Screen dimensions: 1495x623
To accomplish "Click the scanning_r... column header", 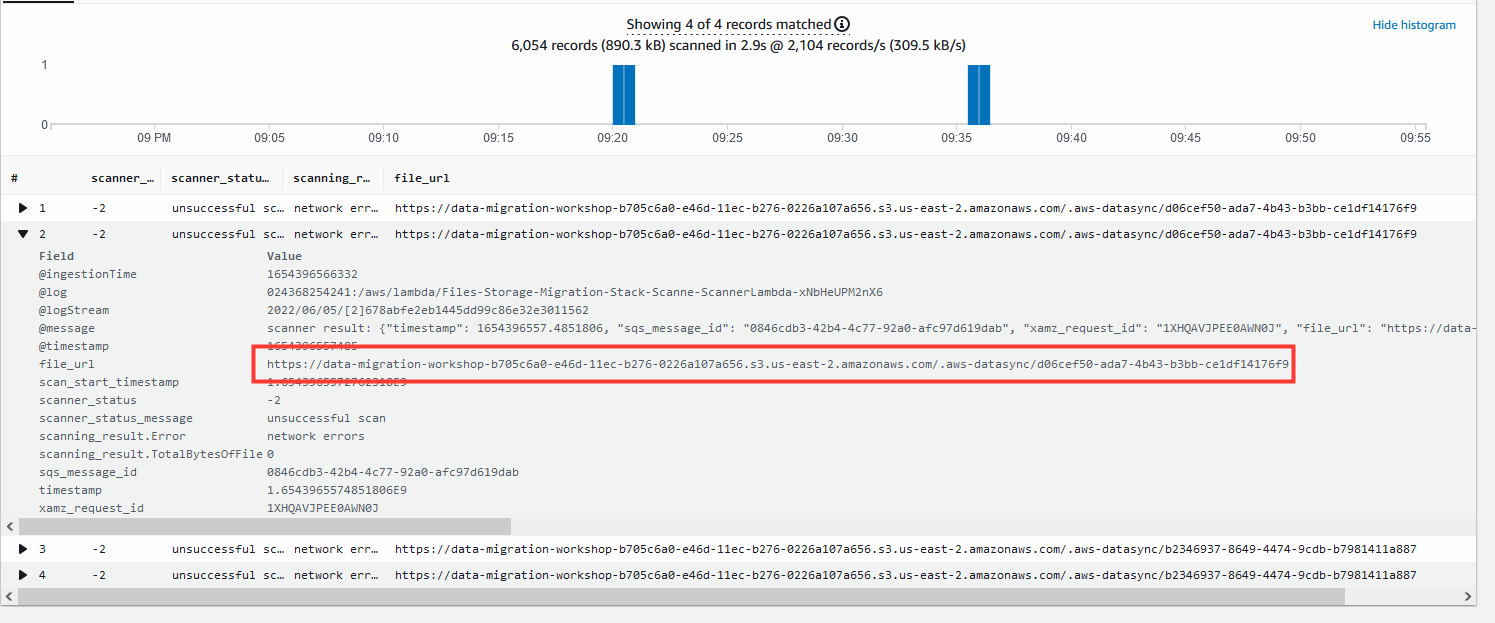I will [x=332, y=178].
